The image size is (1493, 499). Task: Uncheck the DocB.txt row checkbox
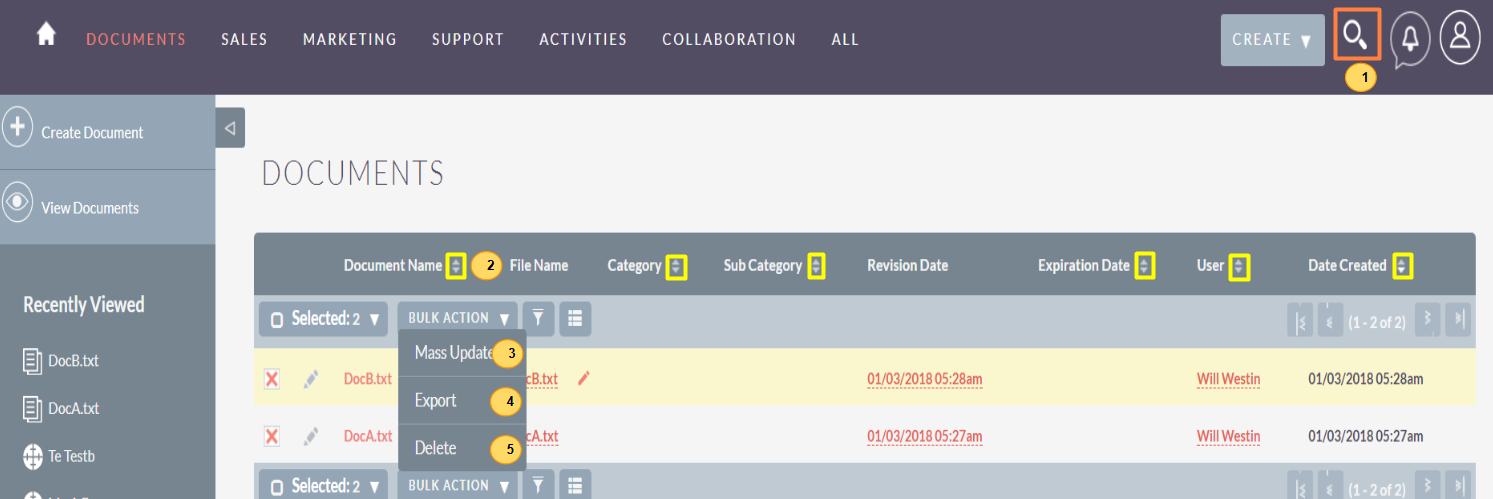[x=271, y=379]
